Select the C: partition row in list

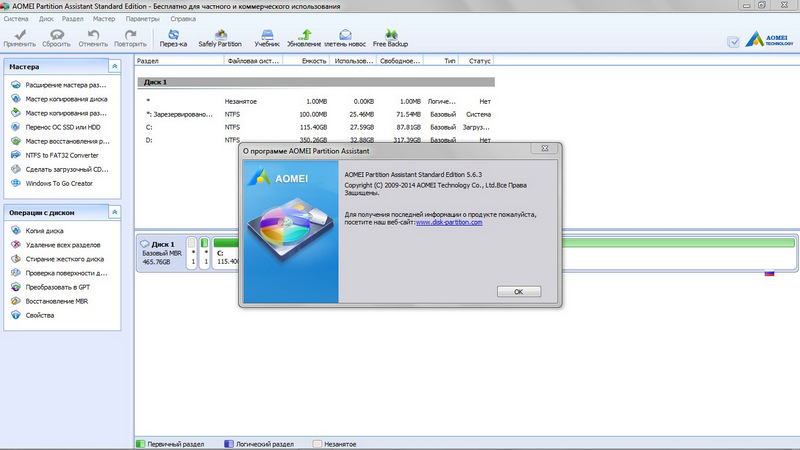tap(315, 127)
